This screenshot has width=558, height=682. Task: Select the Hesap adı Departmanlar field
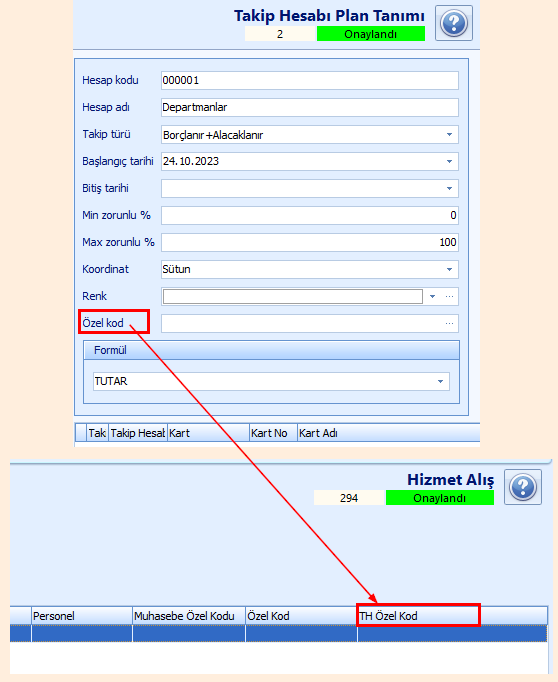(x=310, y=107)
